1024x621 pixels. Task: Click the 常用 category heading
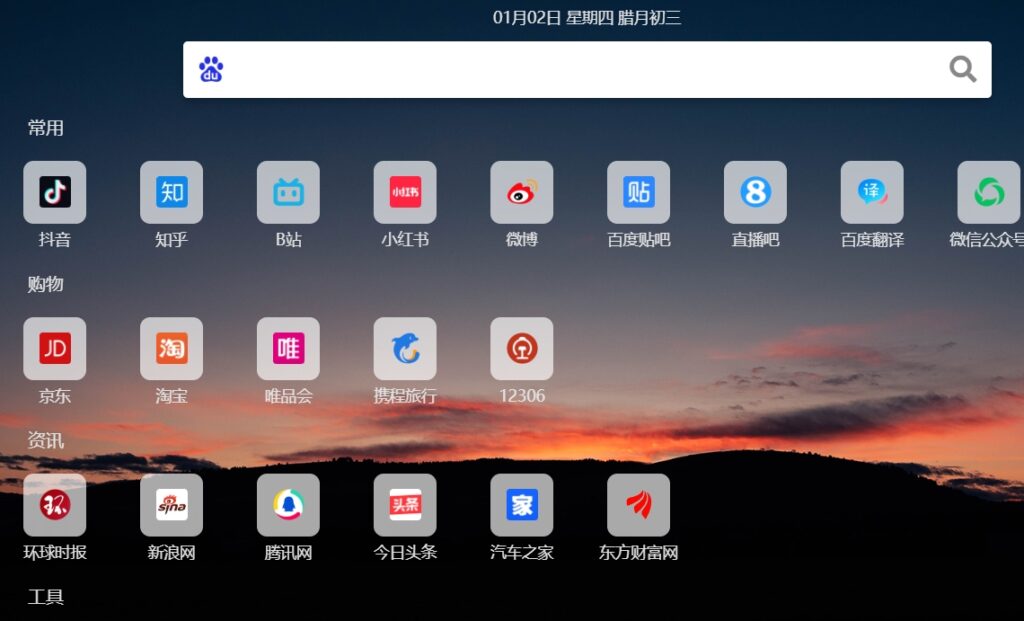point(46,128)
